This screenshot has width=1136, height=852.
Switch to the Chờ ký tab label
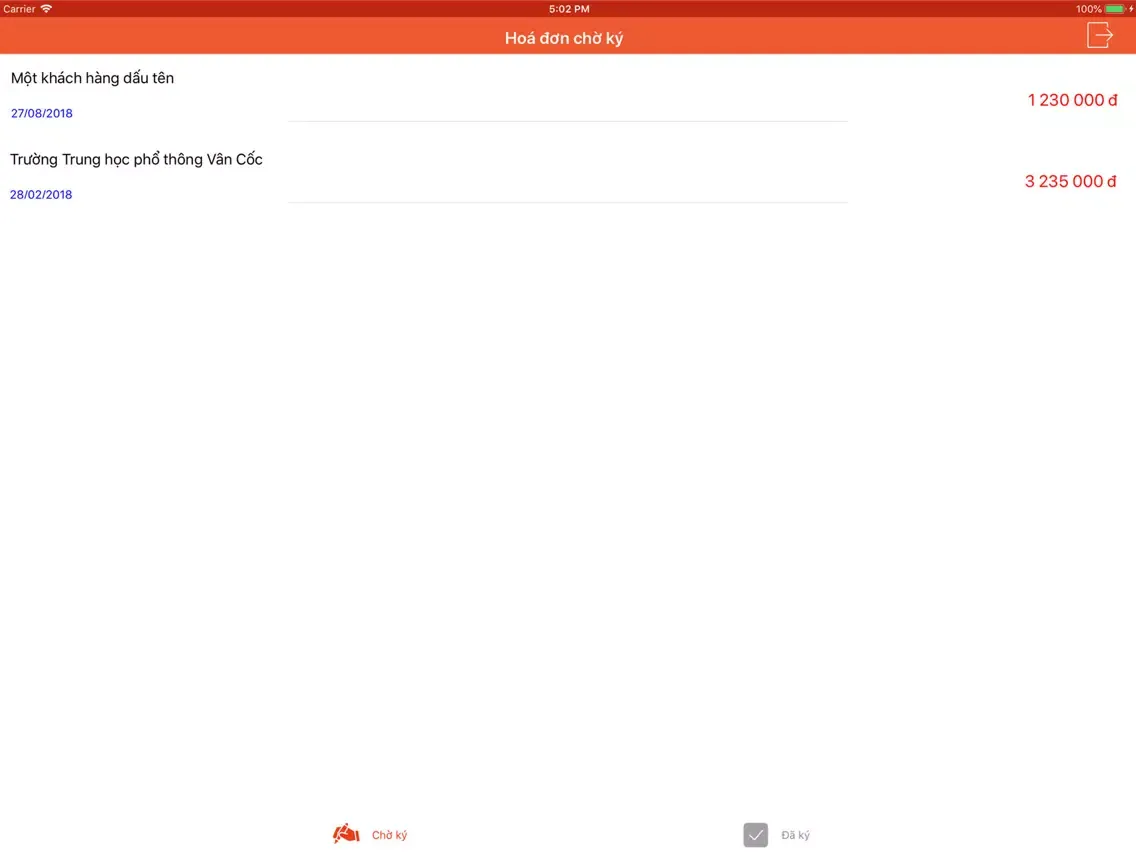click(389, 835)
